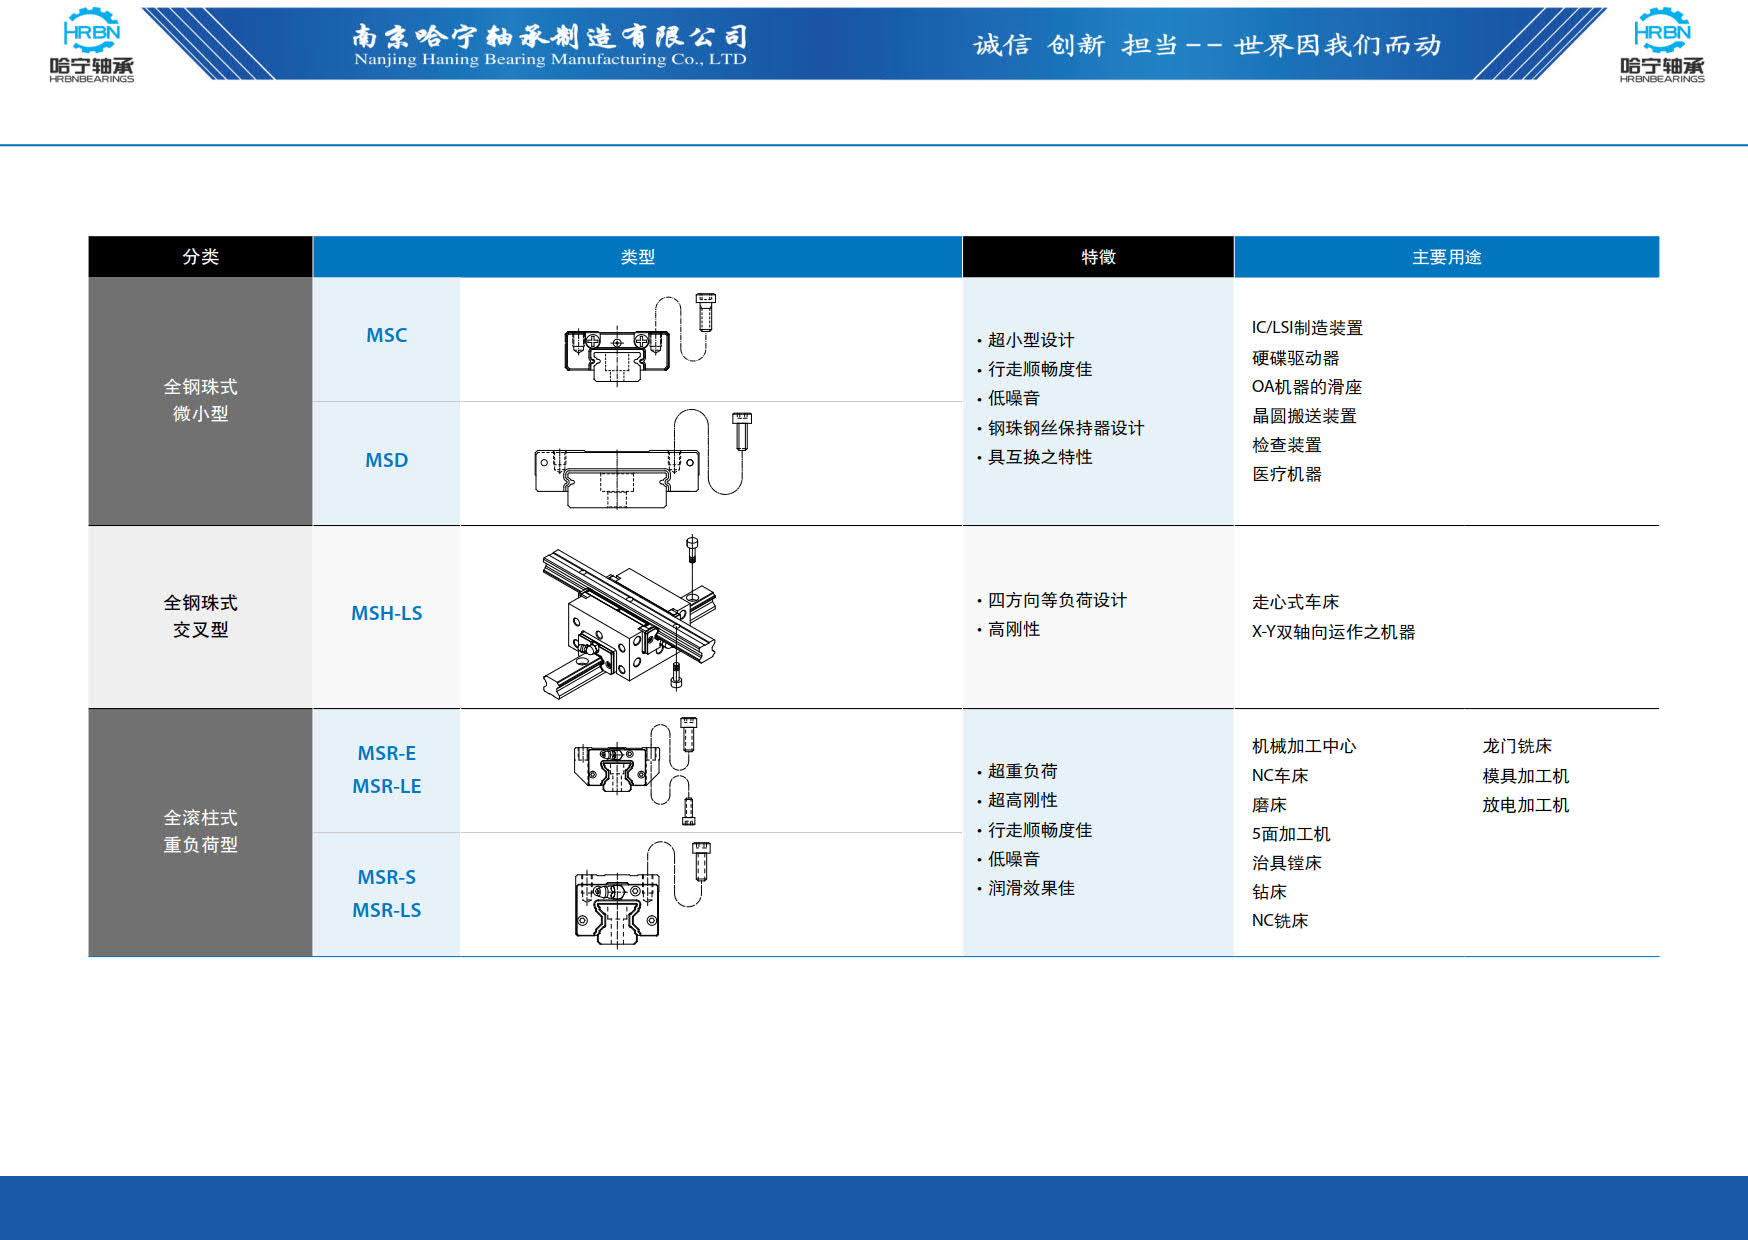Click the '晶圆搬送装置' application text
Image resolution: width=1748 pixels, height=1240 pixels.
1304,416
